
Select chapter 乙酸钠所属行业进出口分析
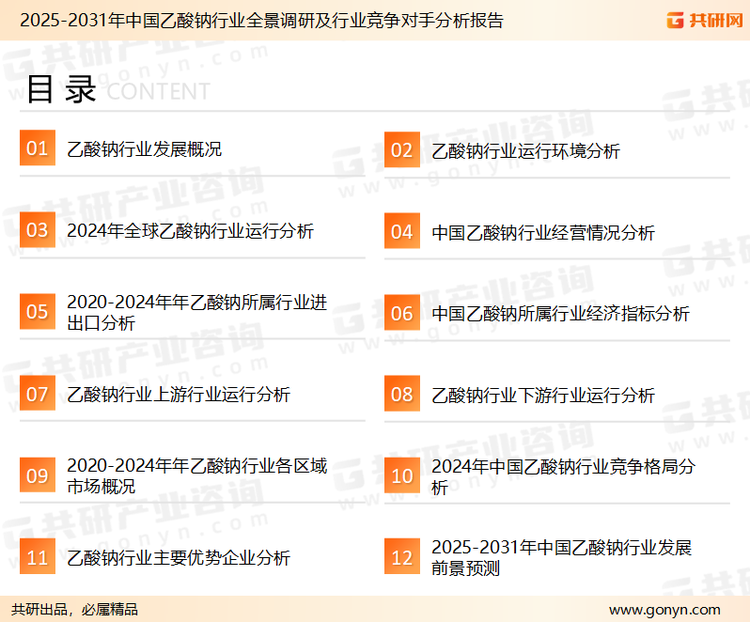(x=197, y=312)
